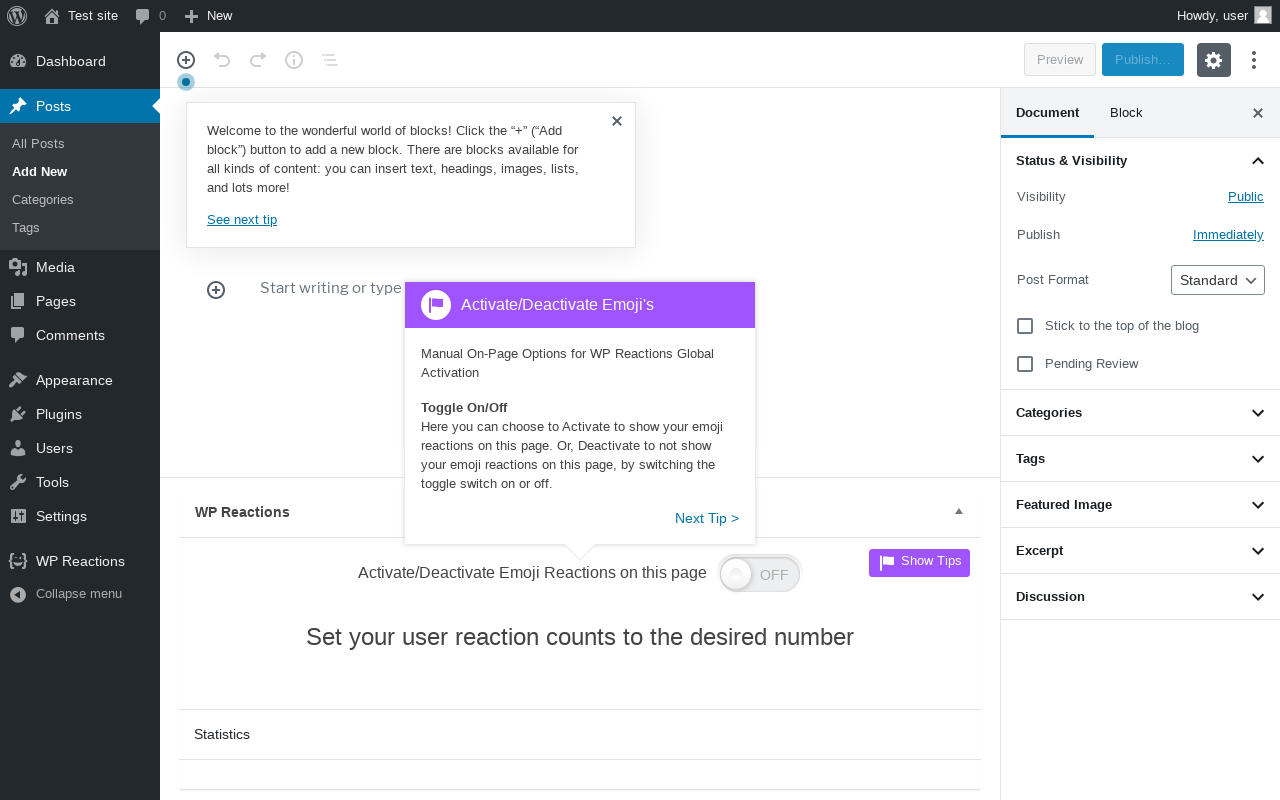
Task: Click the Redo arrow in toolbar
Action: (x=258, y=60)
